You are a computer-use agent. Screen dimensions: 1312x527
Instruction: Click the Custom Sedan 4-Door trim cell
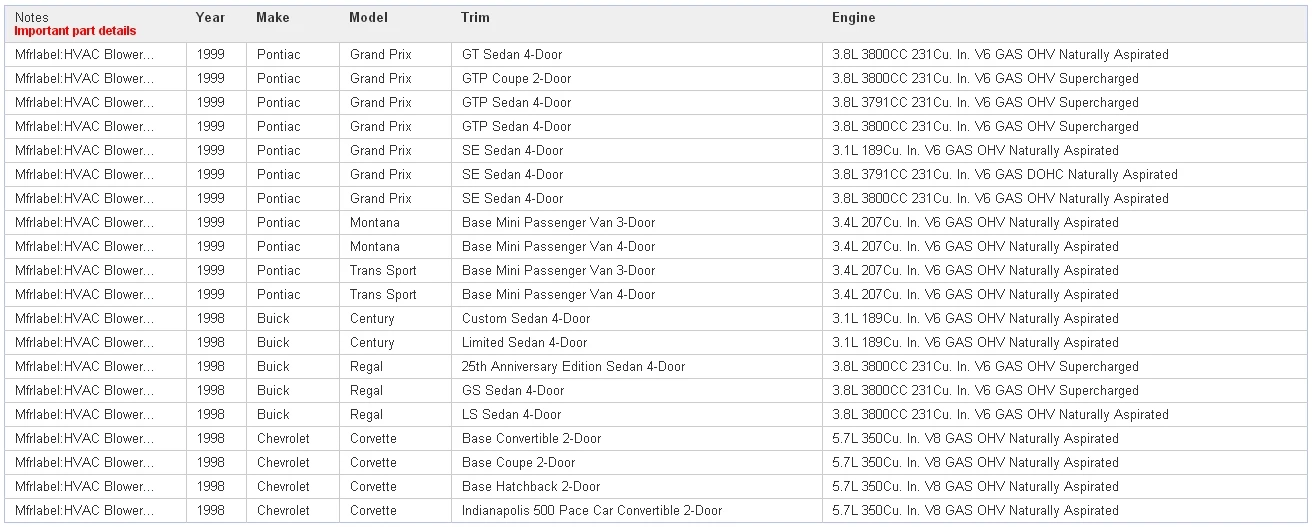(525, 319)
